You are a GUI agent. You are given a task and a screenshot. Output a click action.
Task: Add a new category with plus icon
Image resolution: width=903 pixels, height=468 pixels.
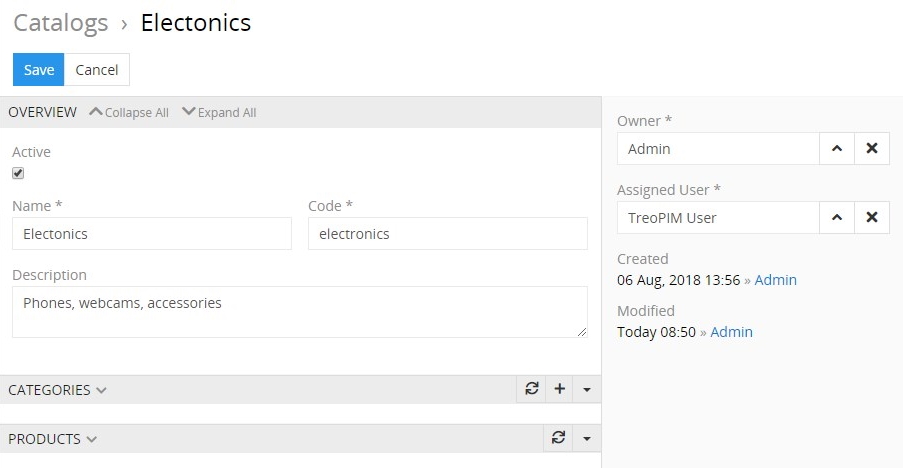pos(559,389)
